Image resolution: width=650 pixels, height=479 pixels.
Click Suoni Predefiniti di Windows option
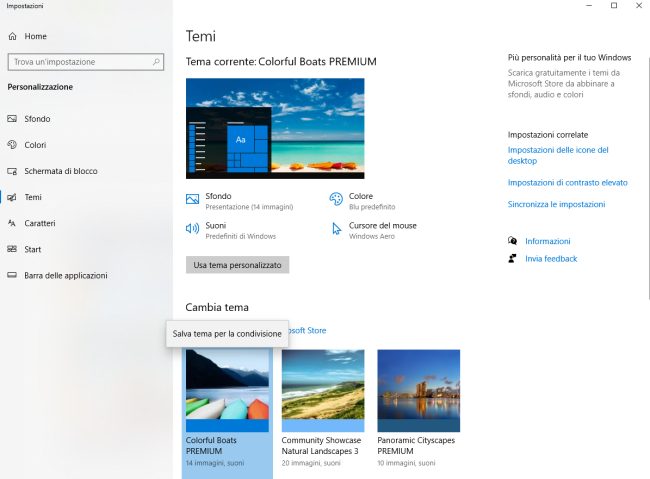pyautogui.click(x=231, y=230)
